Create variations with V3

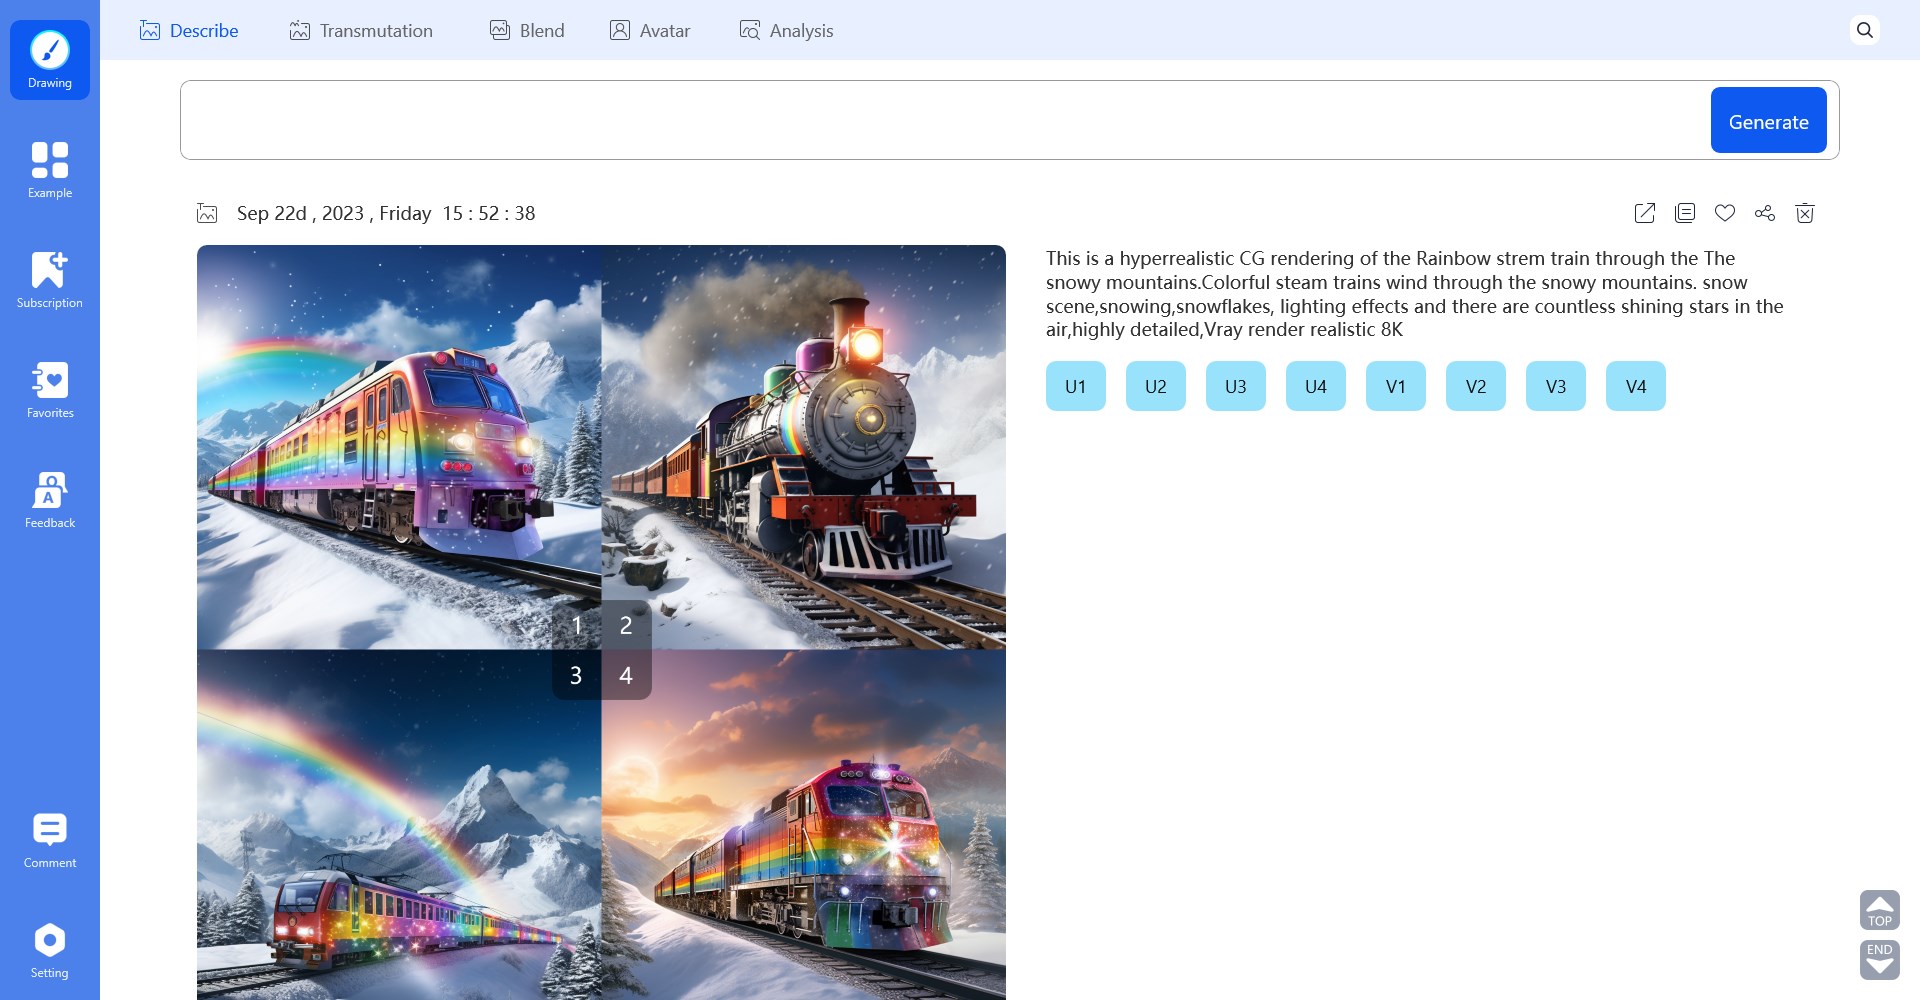tap(1556, 386)
